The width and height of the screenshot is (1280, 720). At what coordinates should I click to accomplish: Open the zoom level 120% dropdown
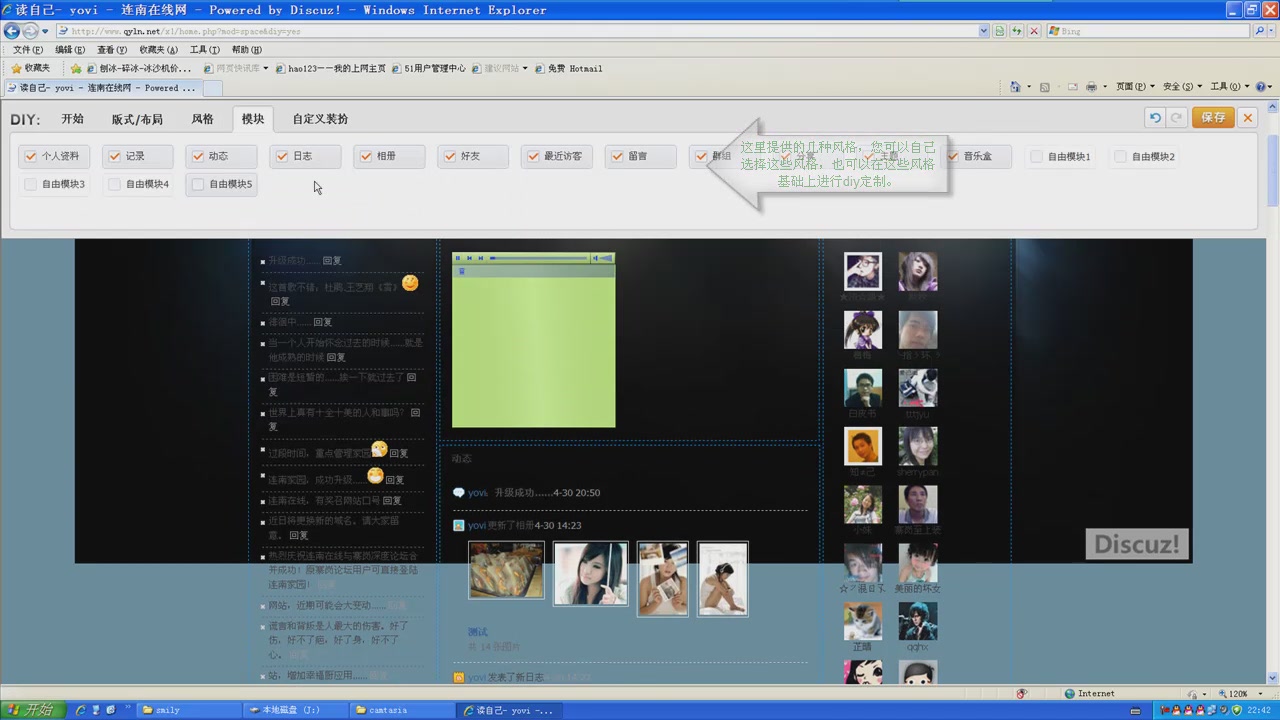(x=1241, y=694)
